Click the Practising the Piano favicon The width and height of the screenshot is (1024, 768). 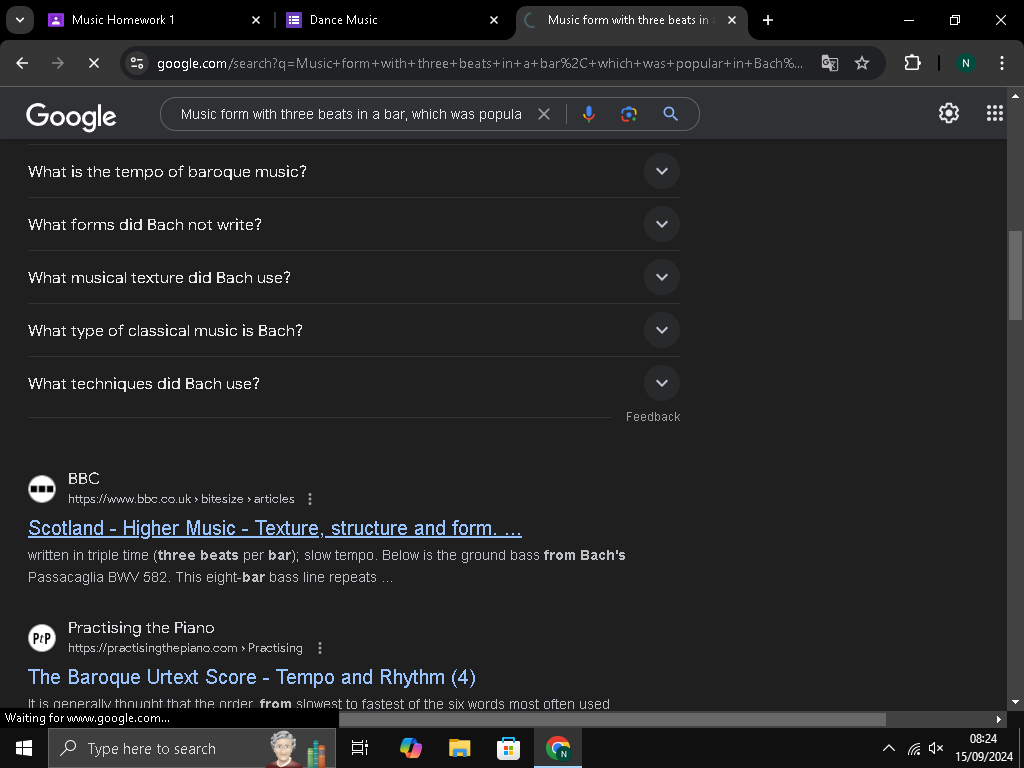pyautogui.click(x=42, y=638)
